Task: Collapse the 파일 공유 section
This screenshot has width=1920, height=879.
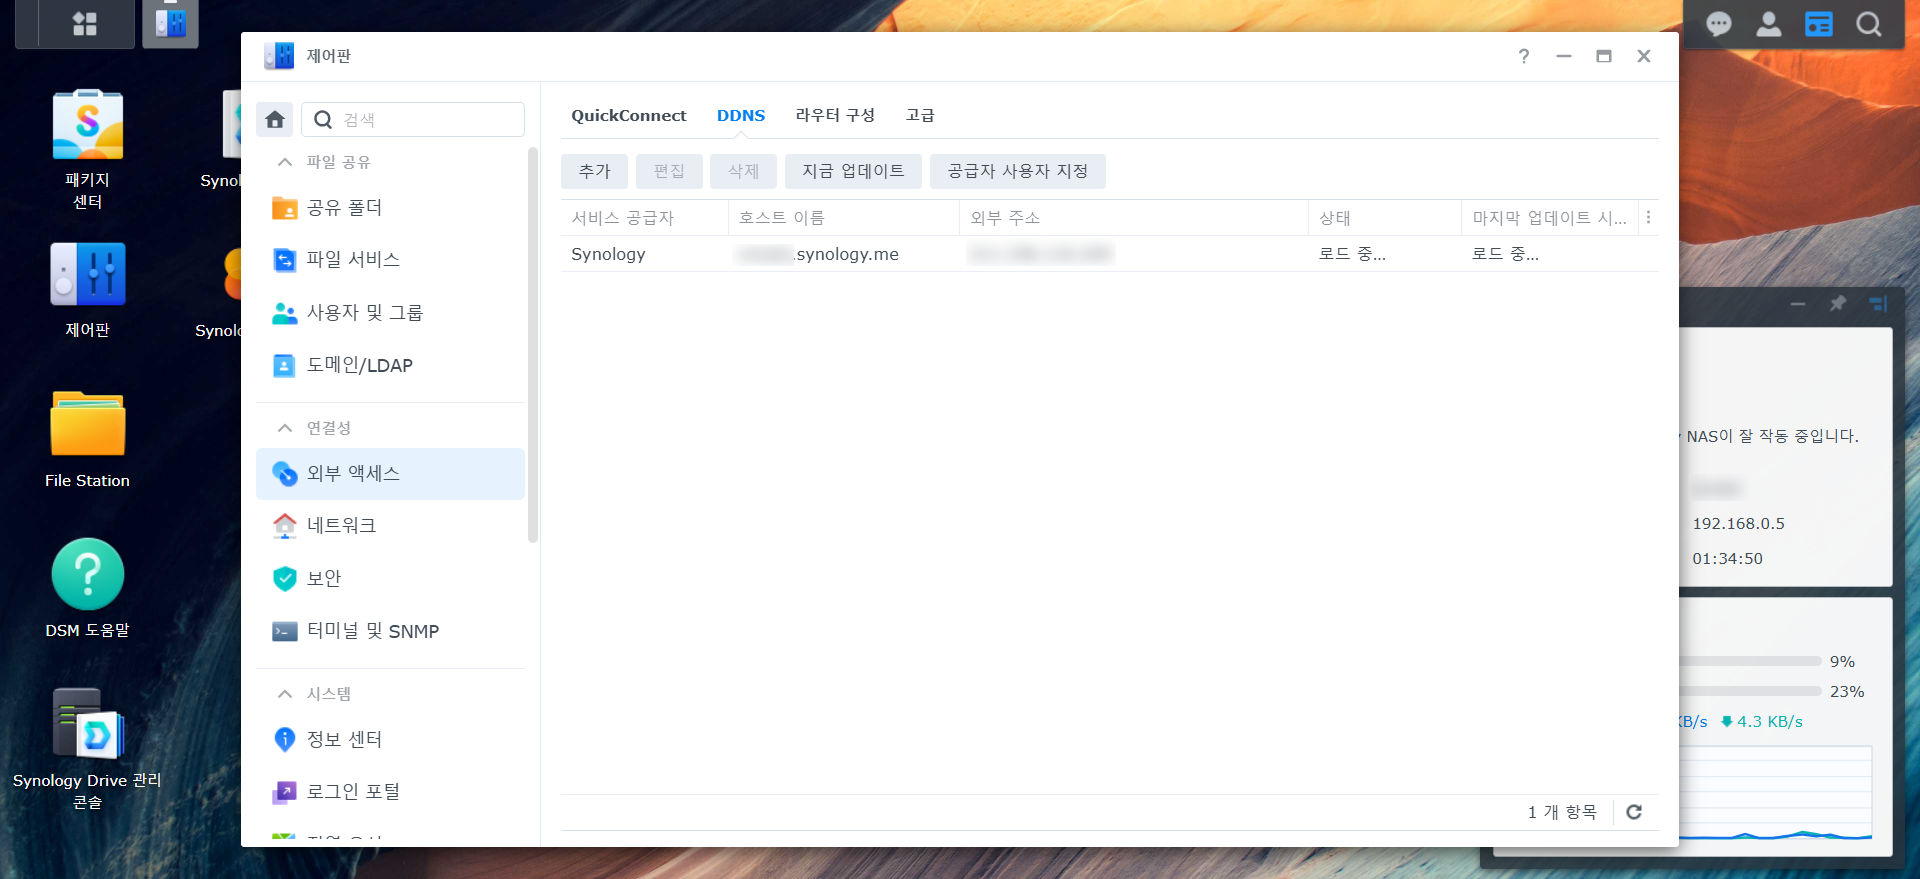Action: [x=285, y=162]
